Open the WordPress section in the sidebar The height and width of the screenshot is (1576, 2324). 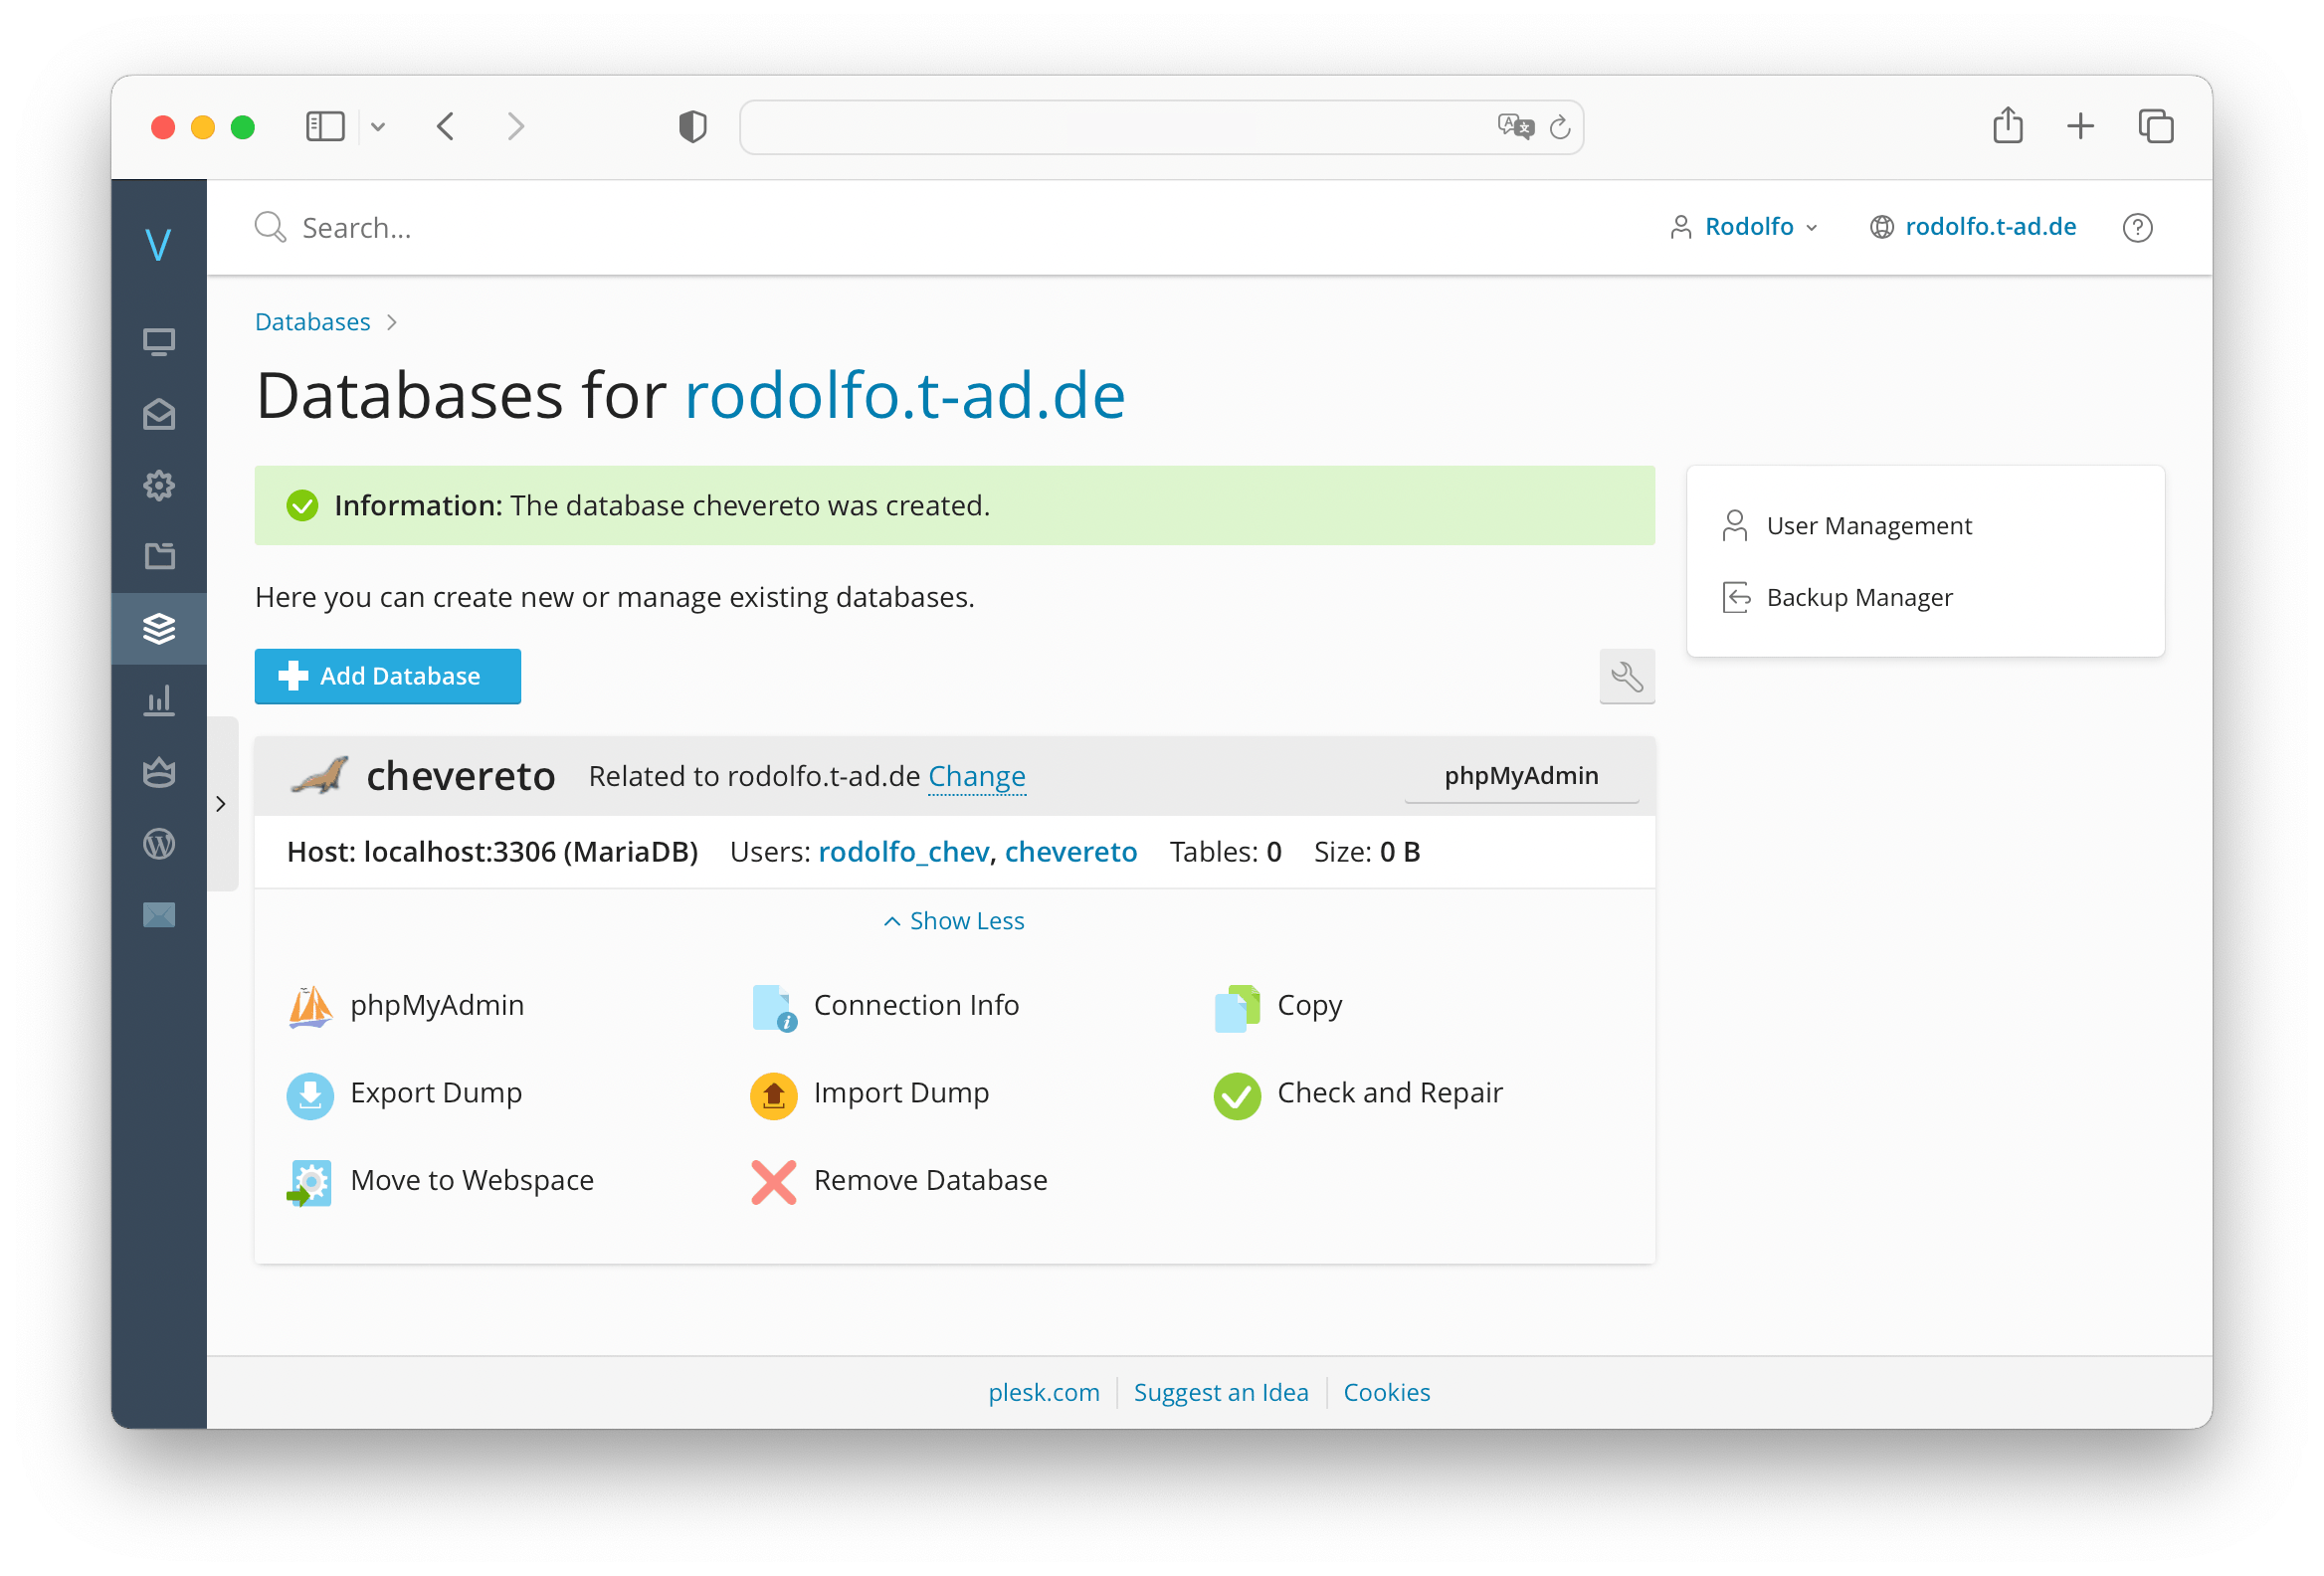point(159,843)
